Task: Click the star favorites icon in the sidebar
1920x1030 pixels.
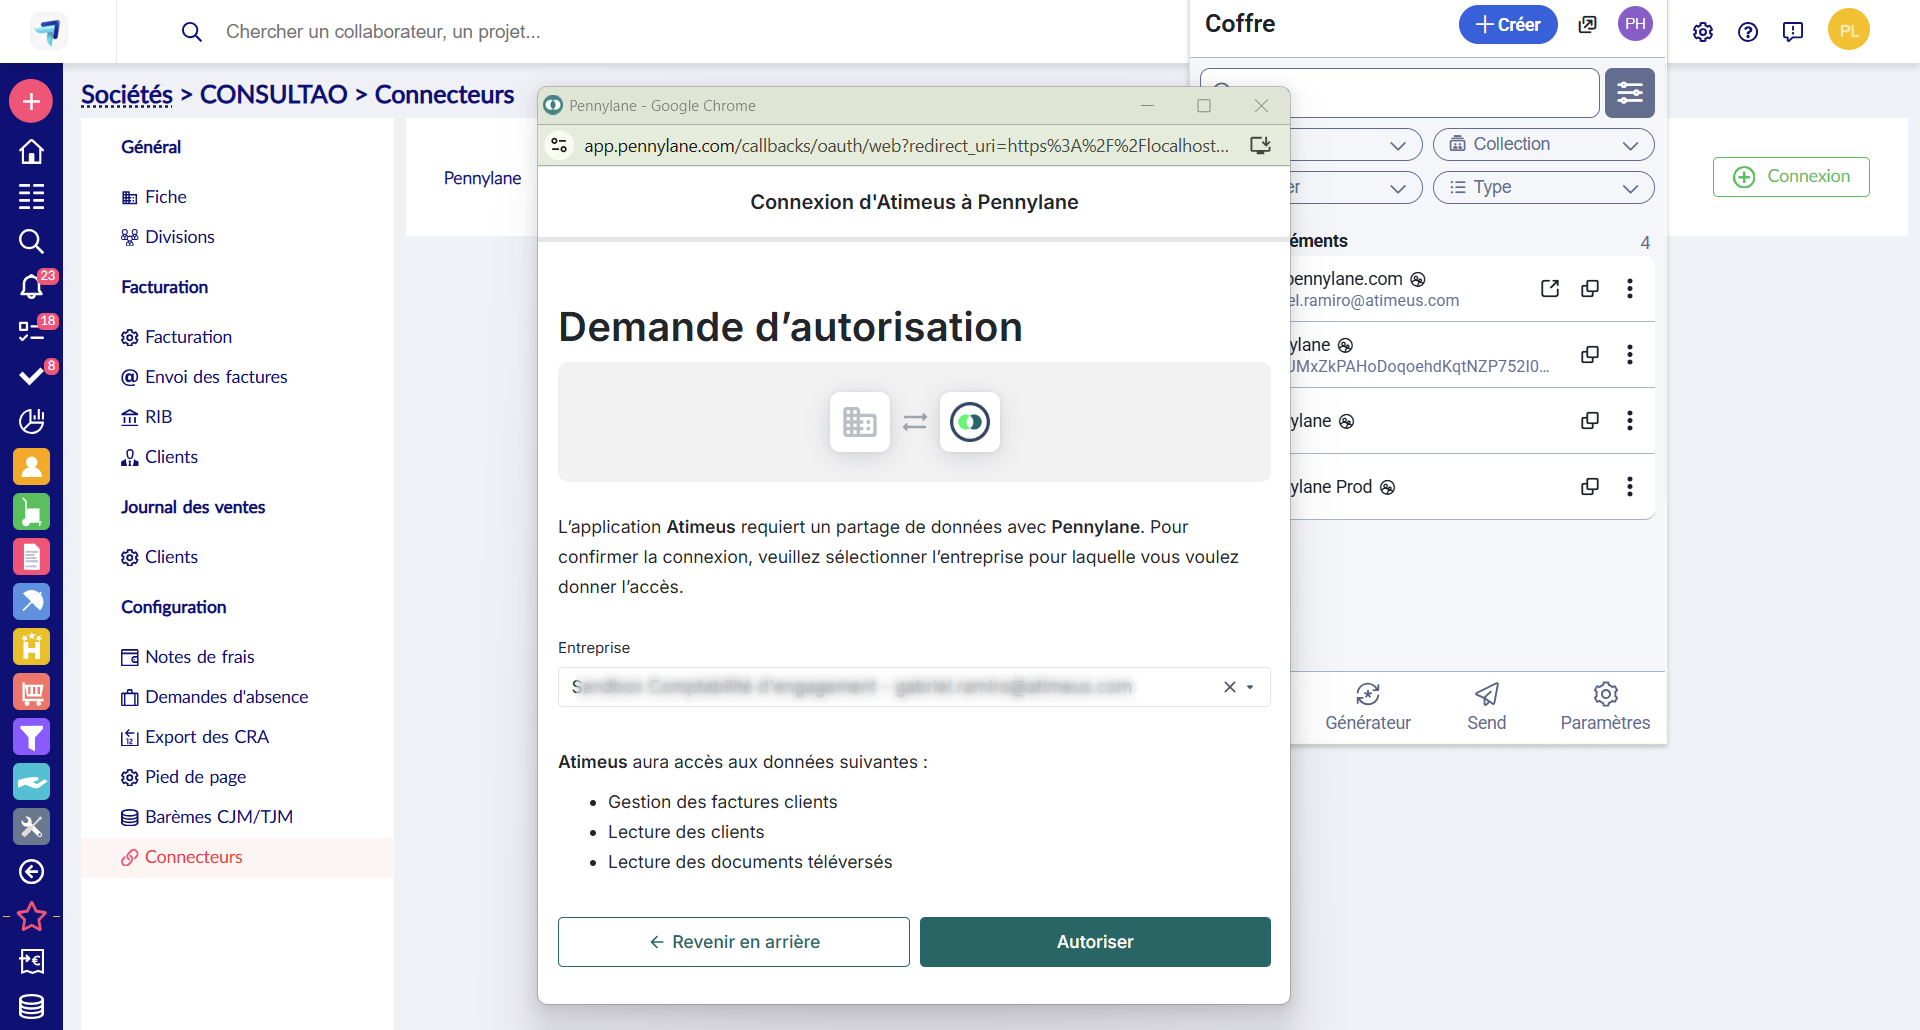Action: [31, 916]
